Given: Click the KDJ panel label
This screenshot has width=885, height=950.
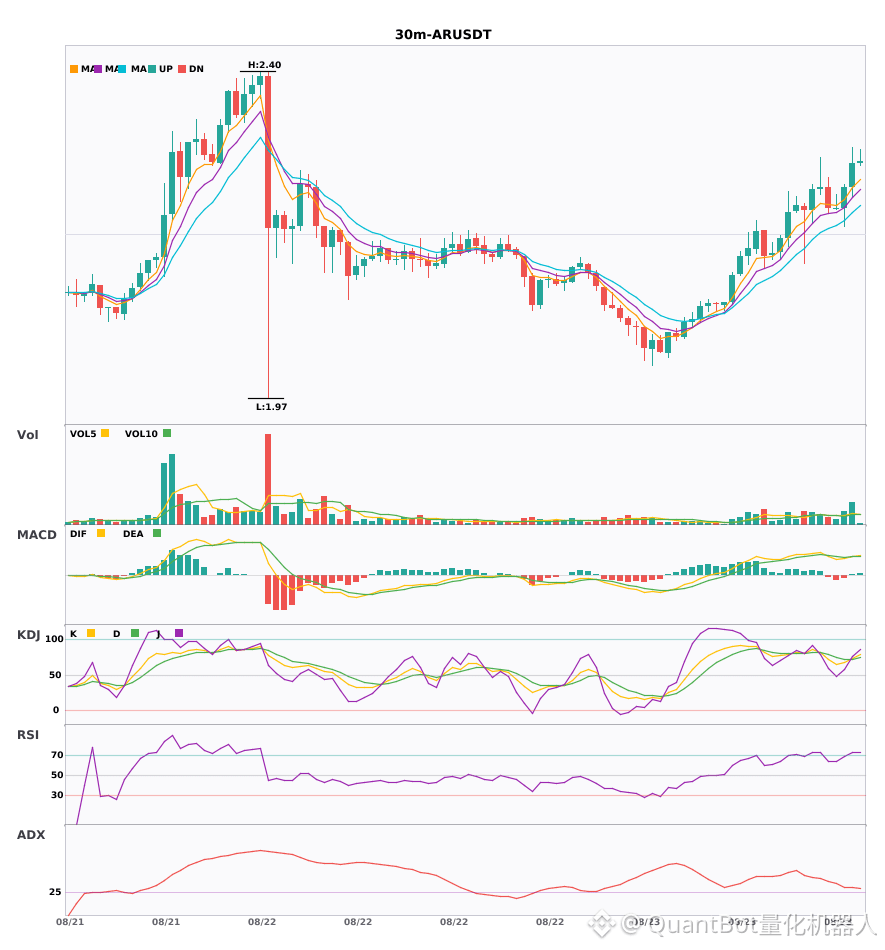Looking at the screenshot, I should (x=28, y=634).
